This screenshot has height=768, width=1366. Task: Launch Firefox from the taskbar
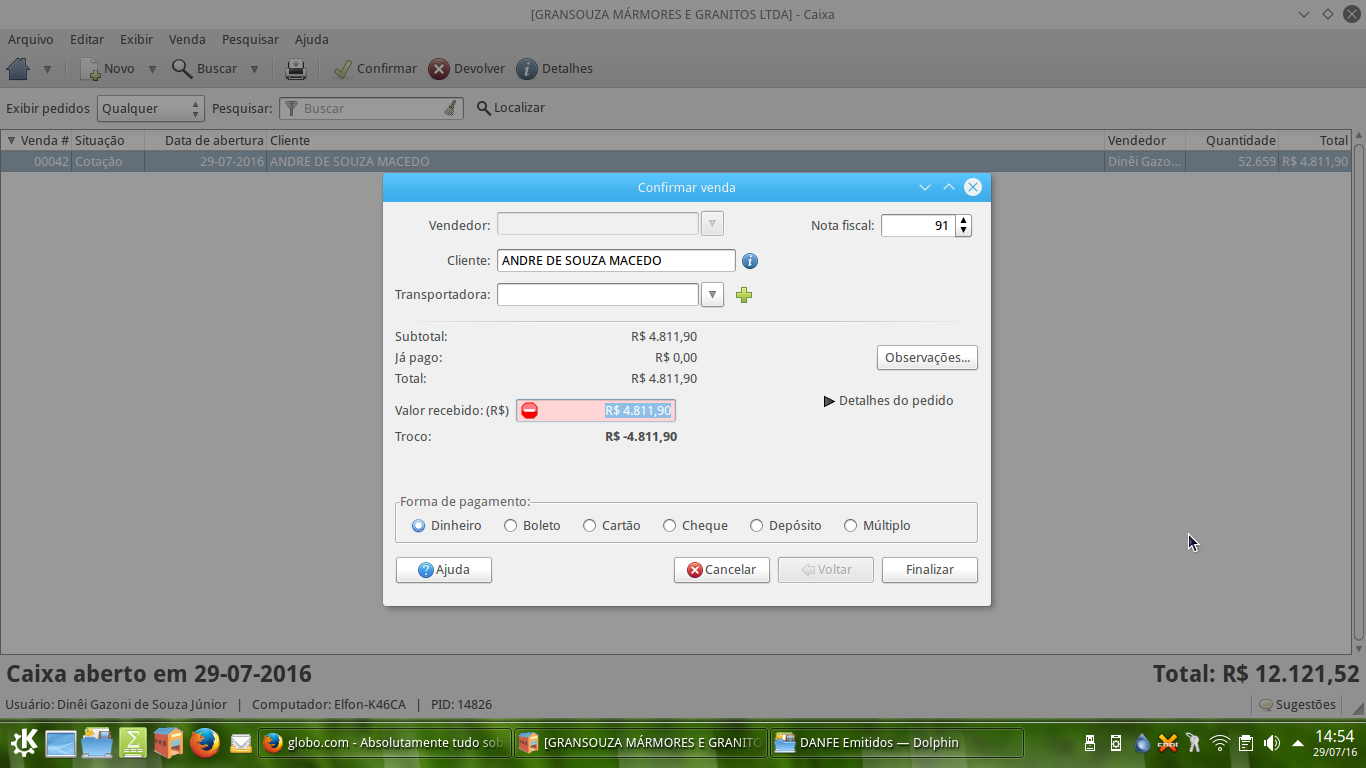(x=204, y=742)
